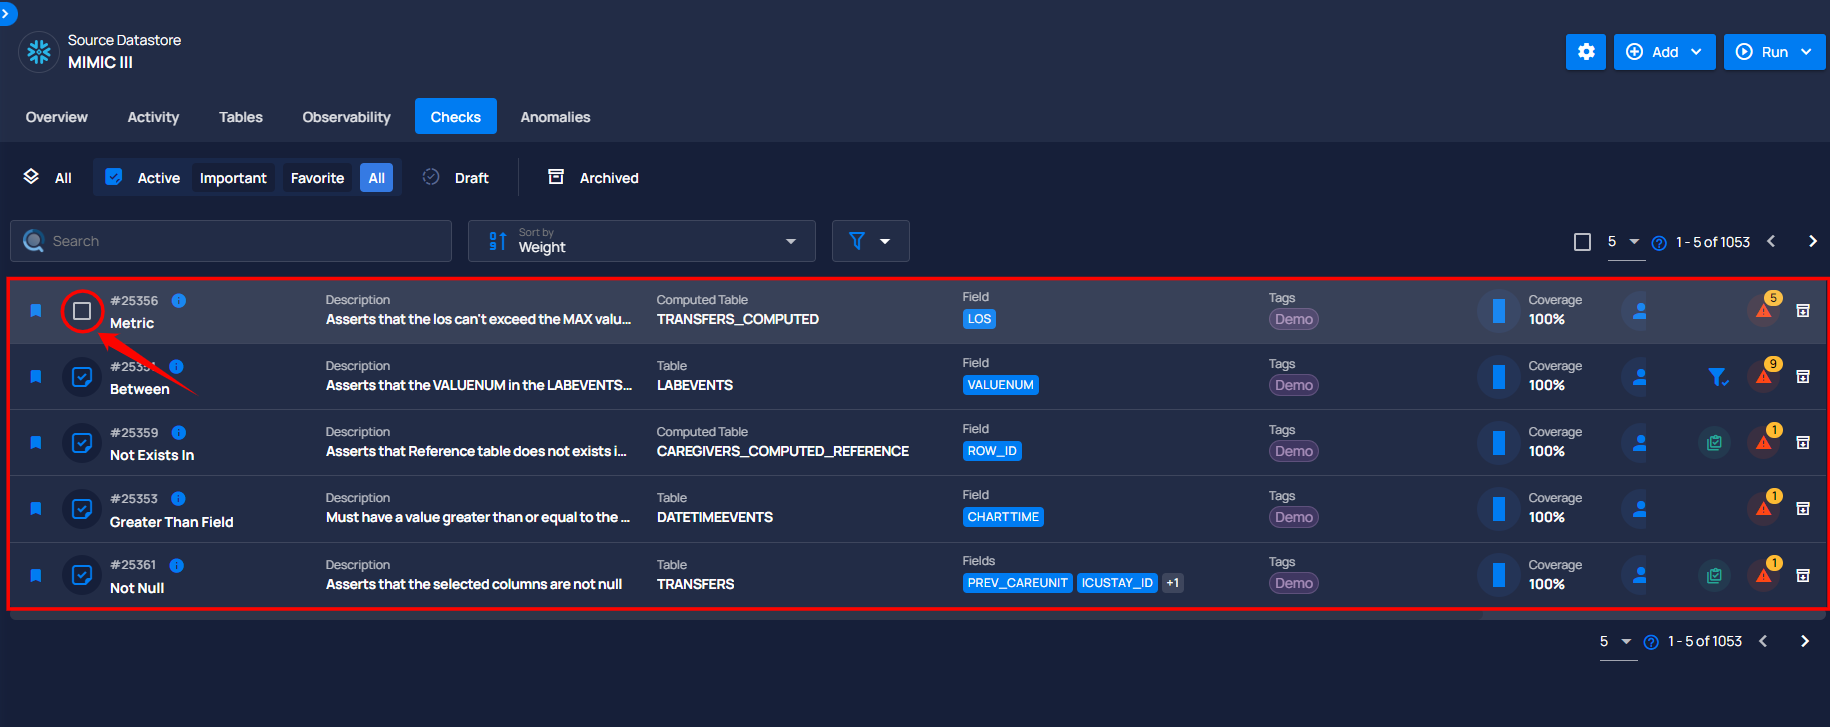
Task: Select the Checks tab
Action: [x=456, y=117]
